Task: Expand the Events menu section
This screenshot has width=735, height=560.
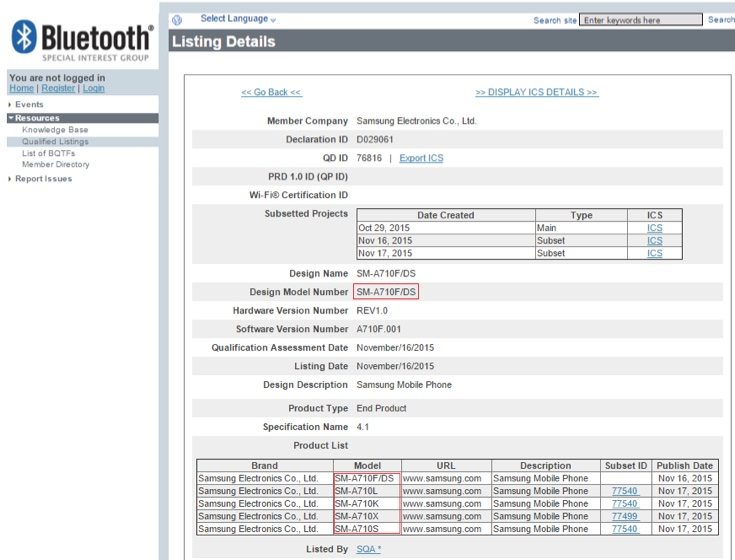Action: click(x=29, y=105)
